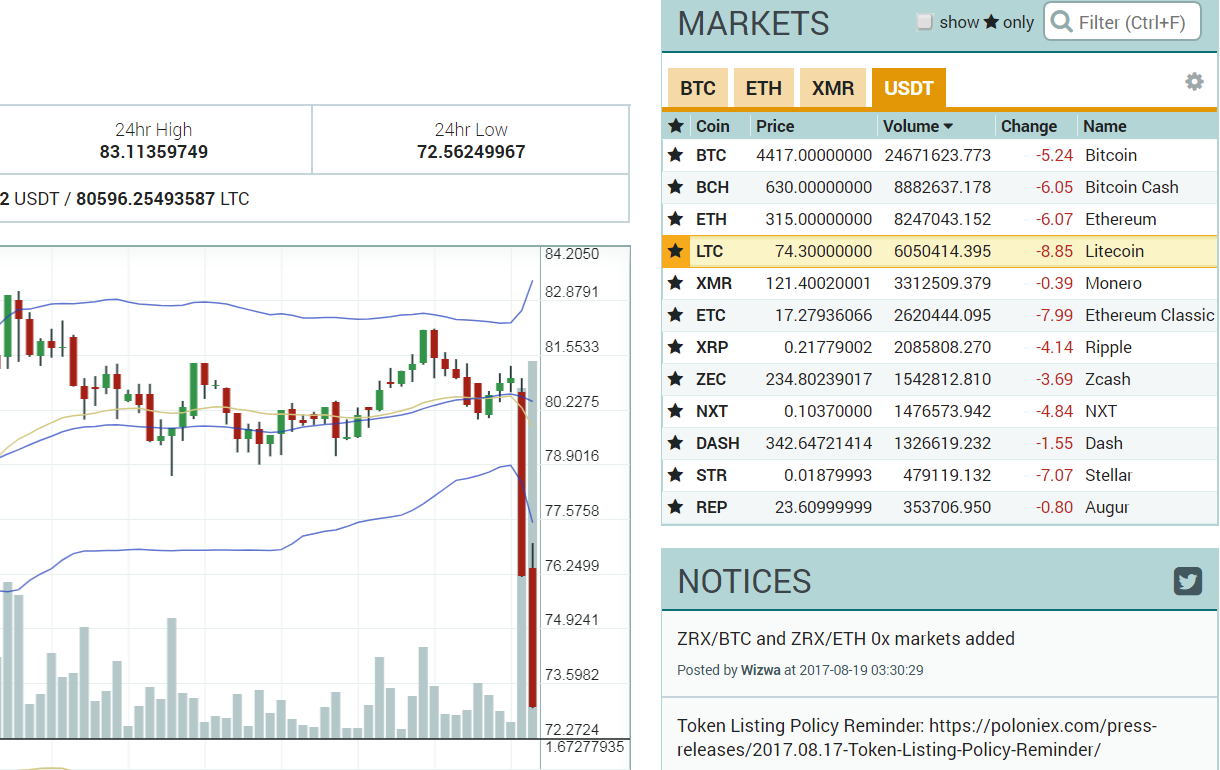Click BTC volume 24671623.773

tap(938, 155)
